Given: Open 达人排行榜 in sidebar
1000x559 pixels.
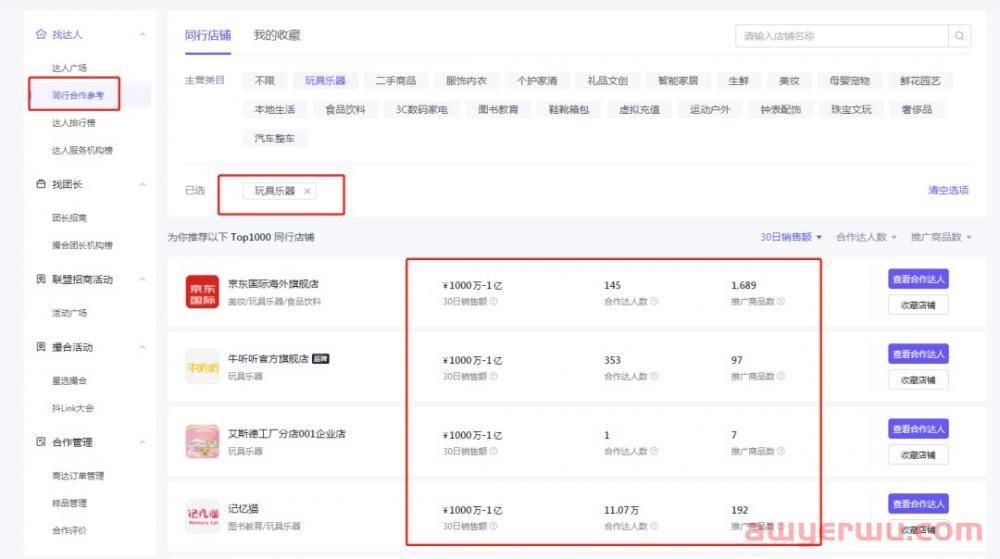Looking at the screenshot, I should [x=74, y=123].
